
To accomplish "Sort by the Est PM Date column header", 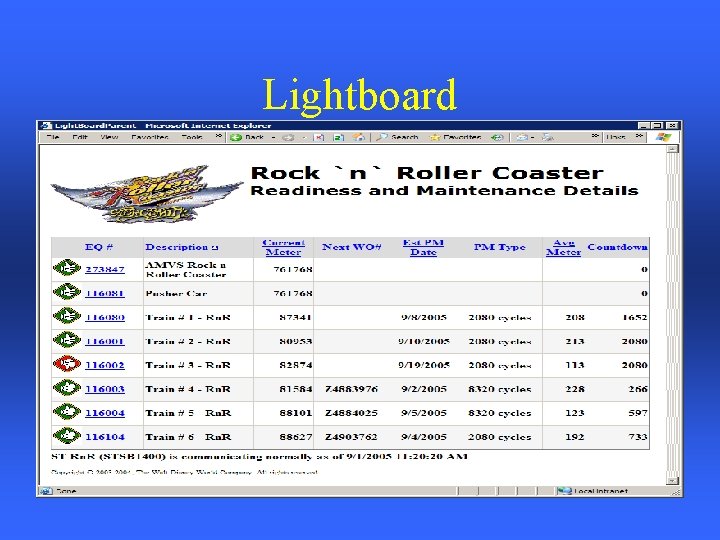I will 423,248.
